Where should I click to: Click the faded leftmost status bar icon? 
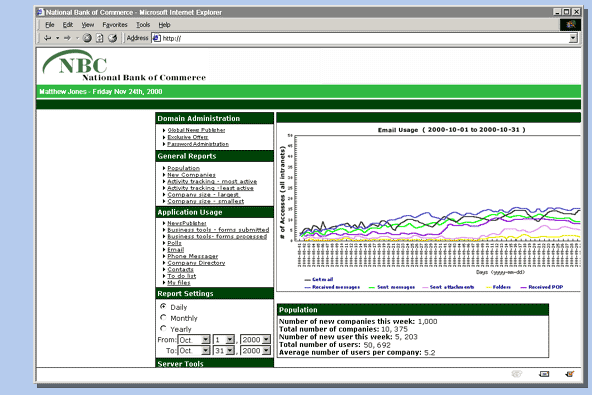pyautogui.click(x=516, y=374)
